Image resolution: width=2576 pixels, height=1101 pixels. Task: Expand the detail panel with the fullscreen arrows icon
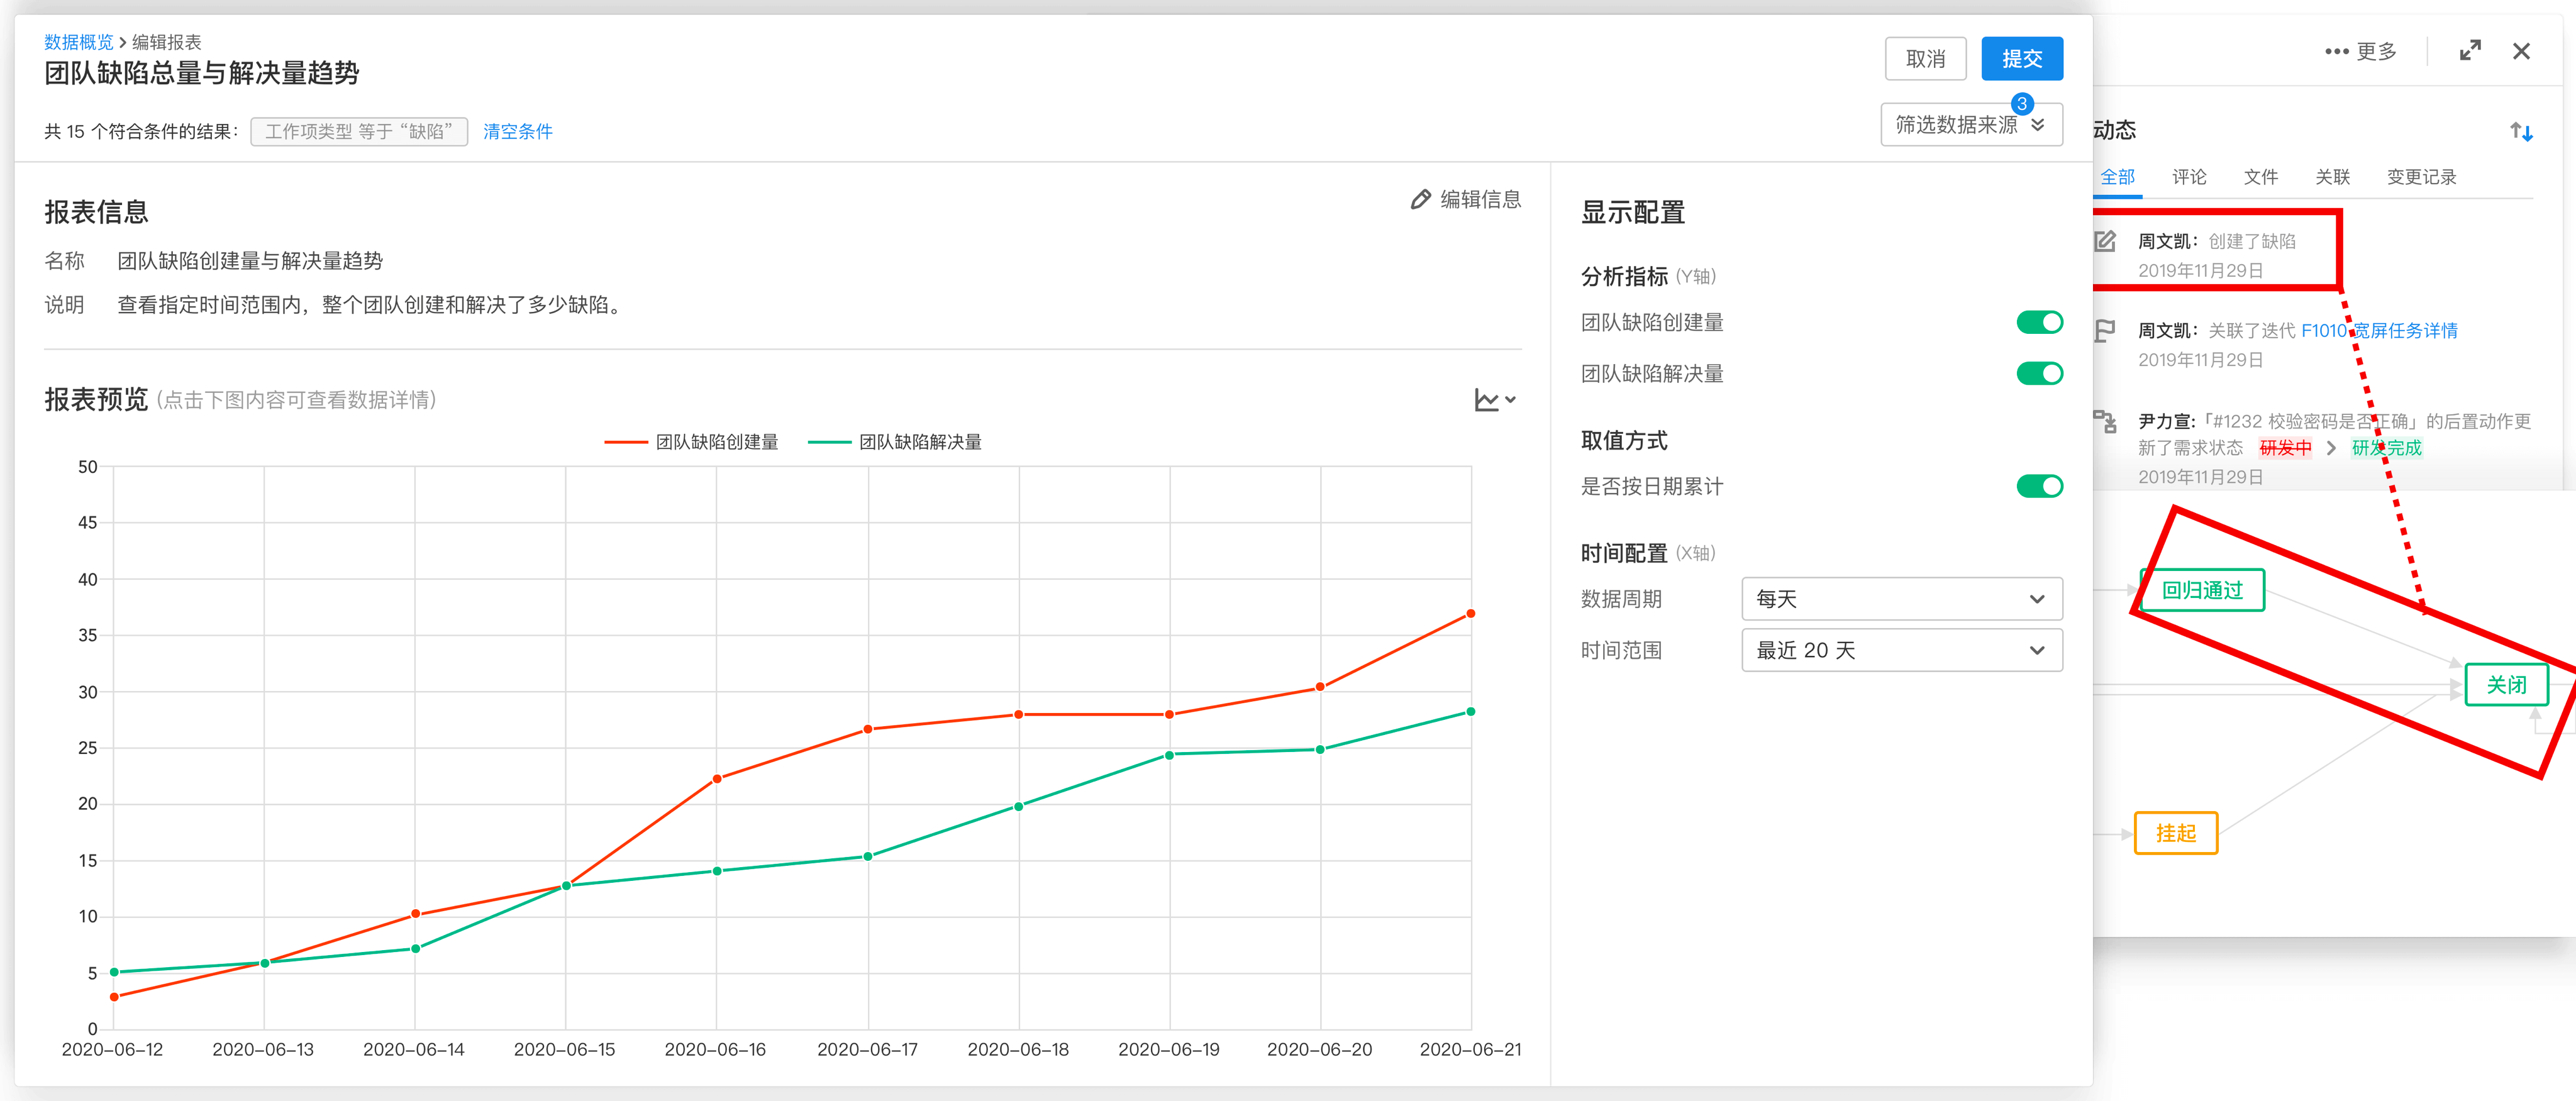[x=2470, y=50]
